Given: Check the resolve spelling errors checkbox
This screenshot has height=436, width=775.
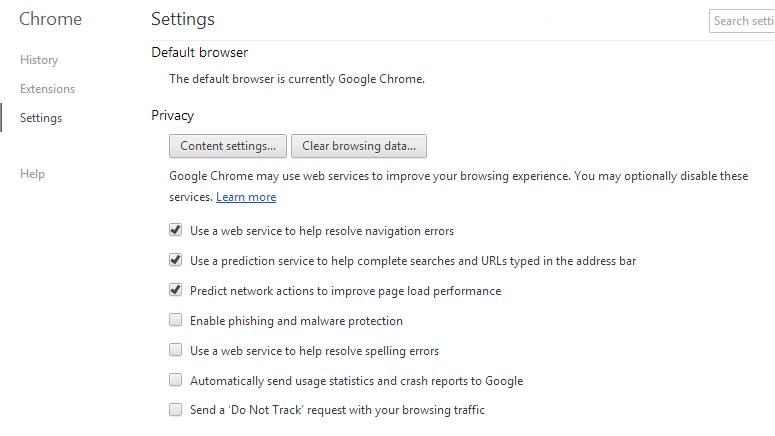Looking at the screenshot, I should coord(176,350).
